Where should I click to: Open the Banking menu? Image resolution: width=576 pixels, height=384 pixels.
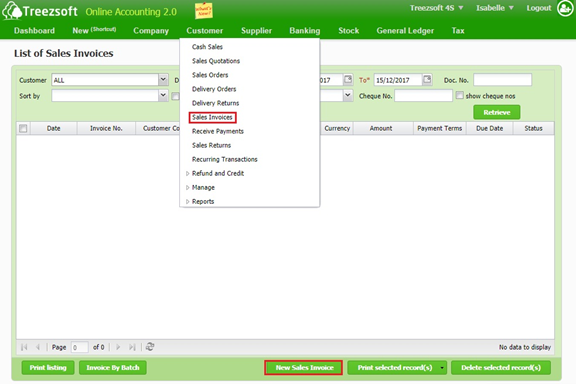[305, 30]
